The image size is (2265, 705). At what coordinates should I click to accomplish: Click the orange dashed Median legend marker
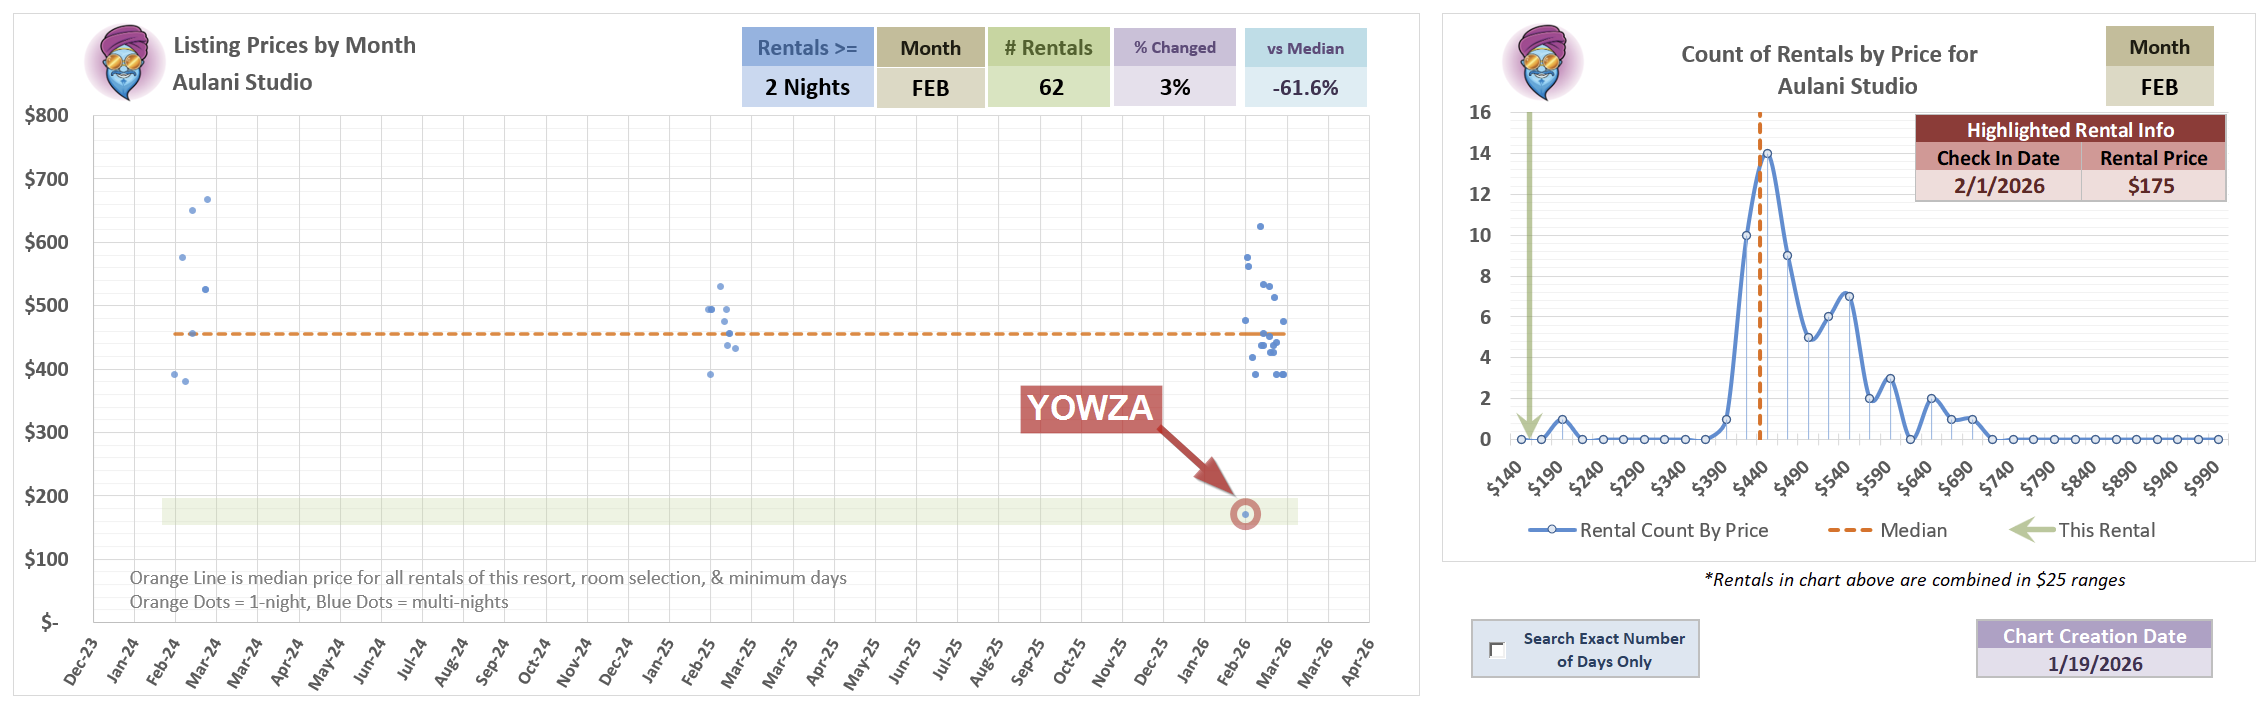point(1849,530)
